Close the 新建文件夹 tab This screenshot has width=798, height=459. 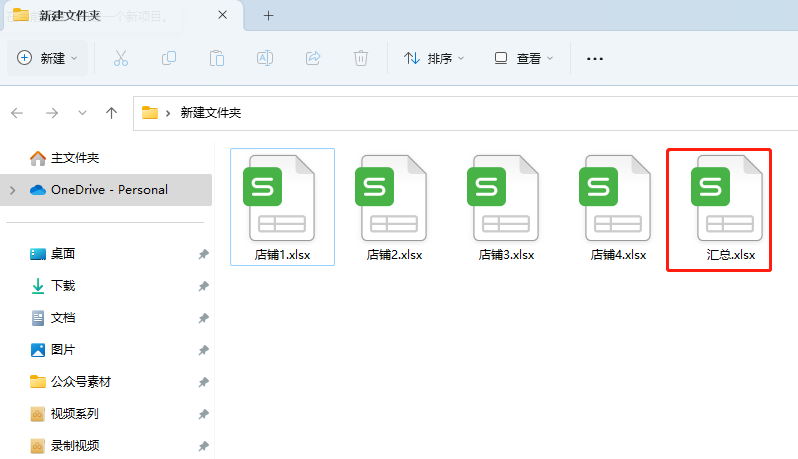(222, 15)
